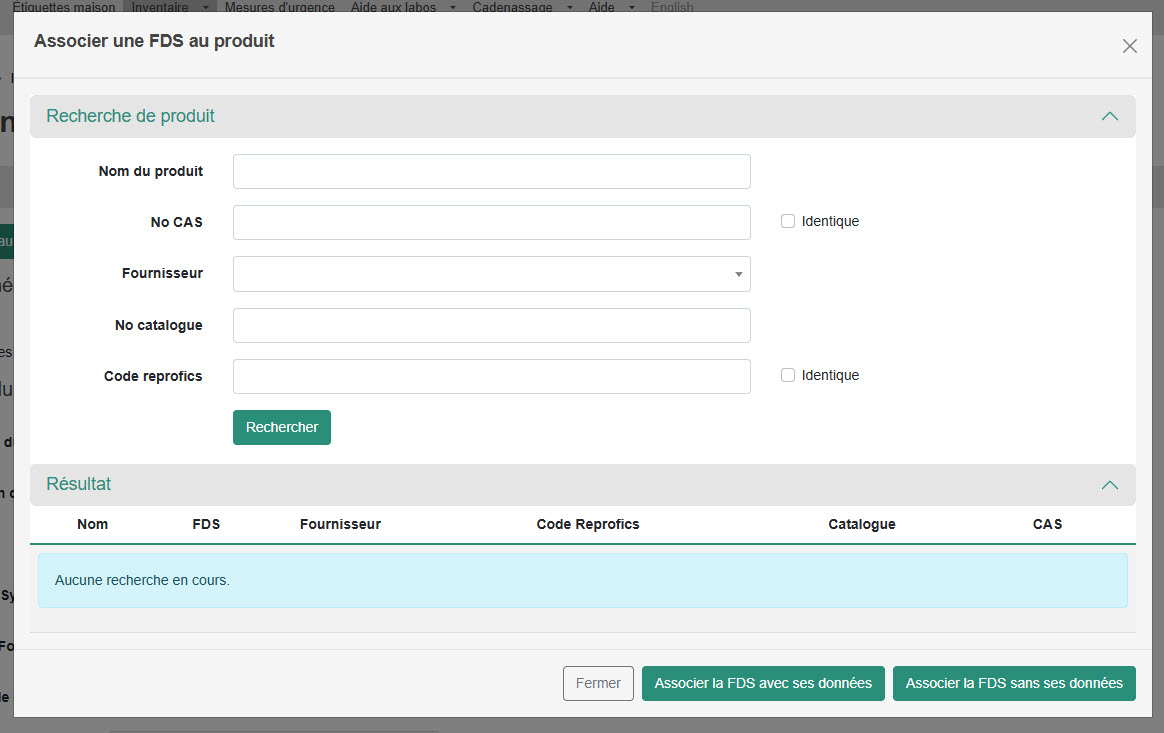
Task: Enable Identique checkbox beside No CAS
Action: point(788,221)
